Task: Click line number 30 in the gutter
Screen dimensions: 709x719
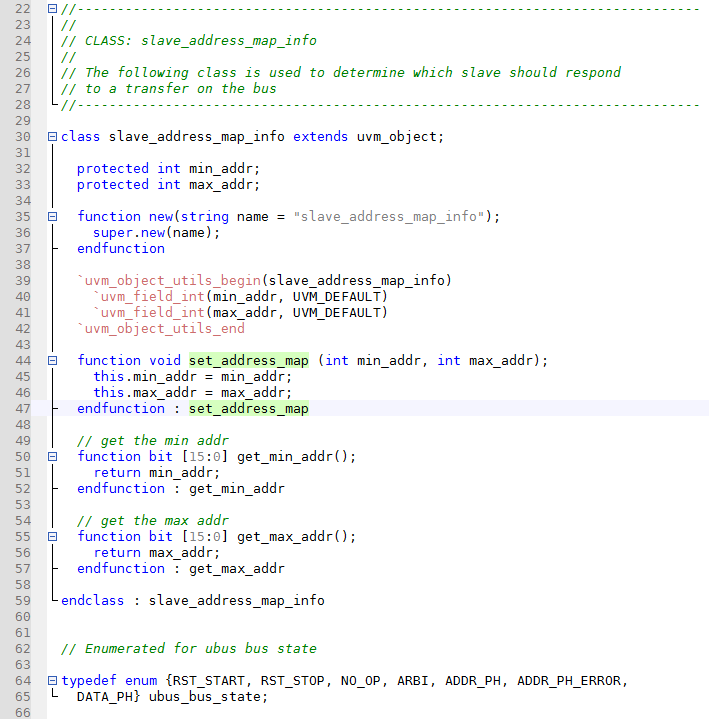Action: pyautogui.click(x=22, y=137)
